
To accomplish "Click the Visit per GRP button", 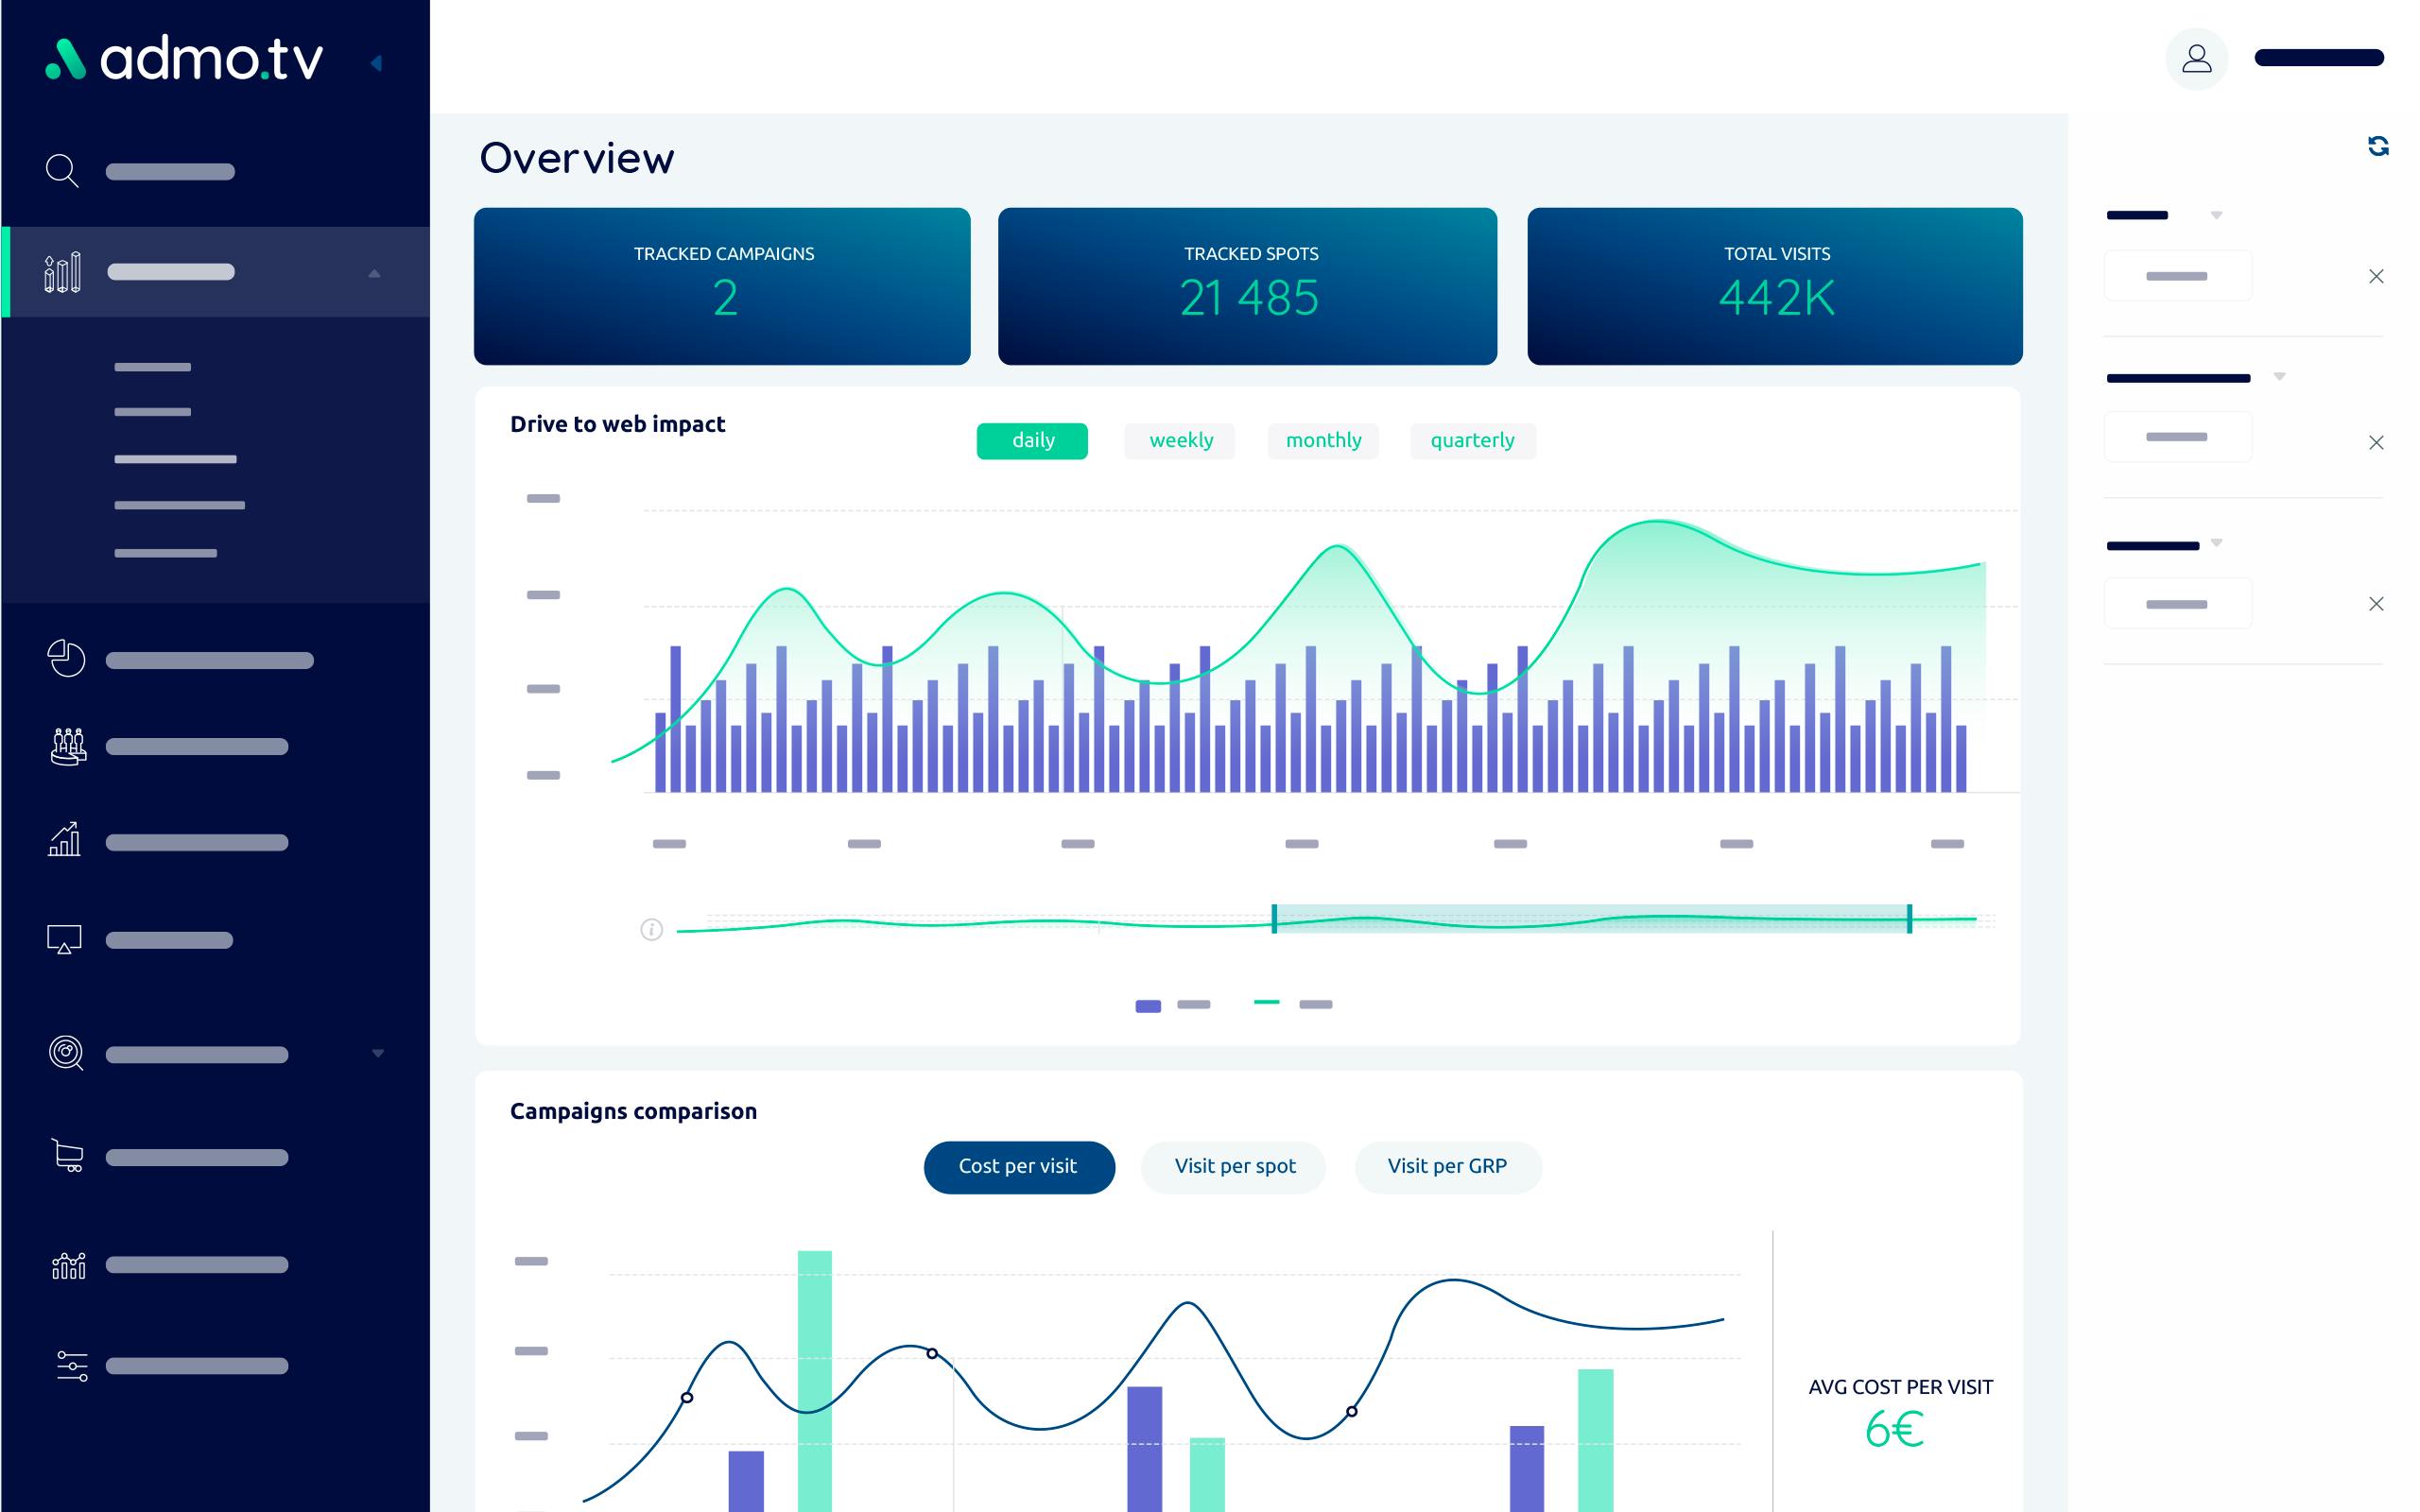I will [1444, 1165].
